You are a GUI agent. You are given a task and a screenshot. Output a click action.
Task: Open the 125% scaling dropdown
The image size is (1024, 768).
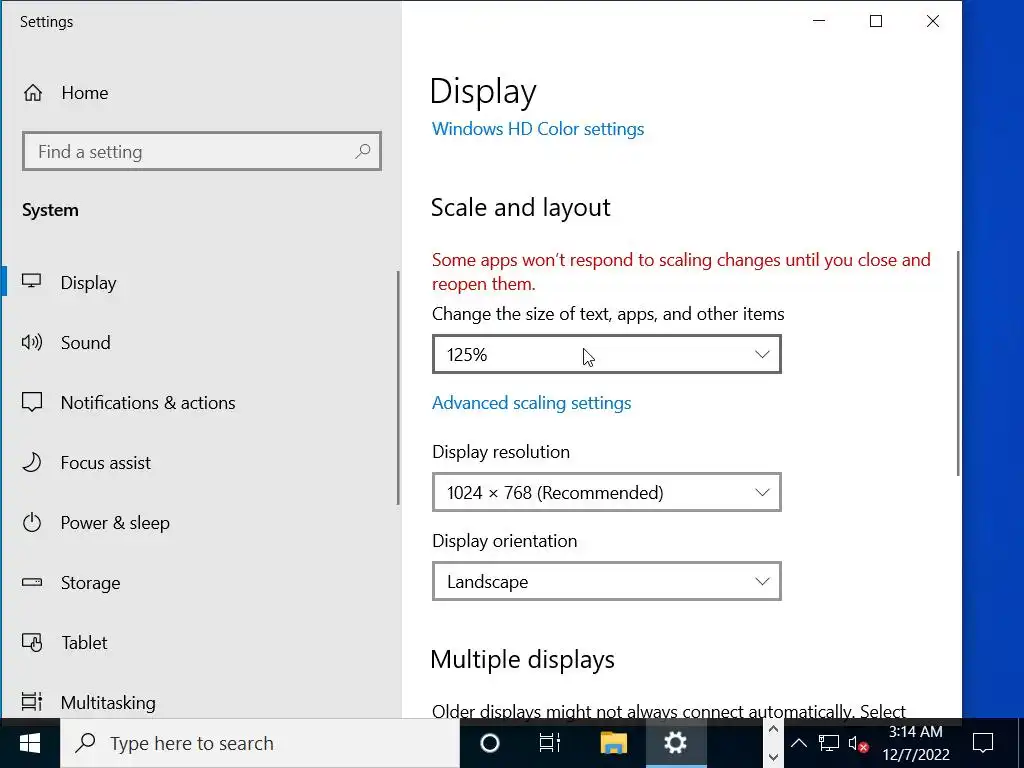tap(607, 355)
